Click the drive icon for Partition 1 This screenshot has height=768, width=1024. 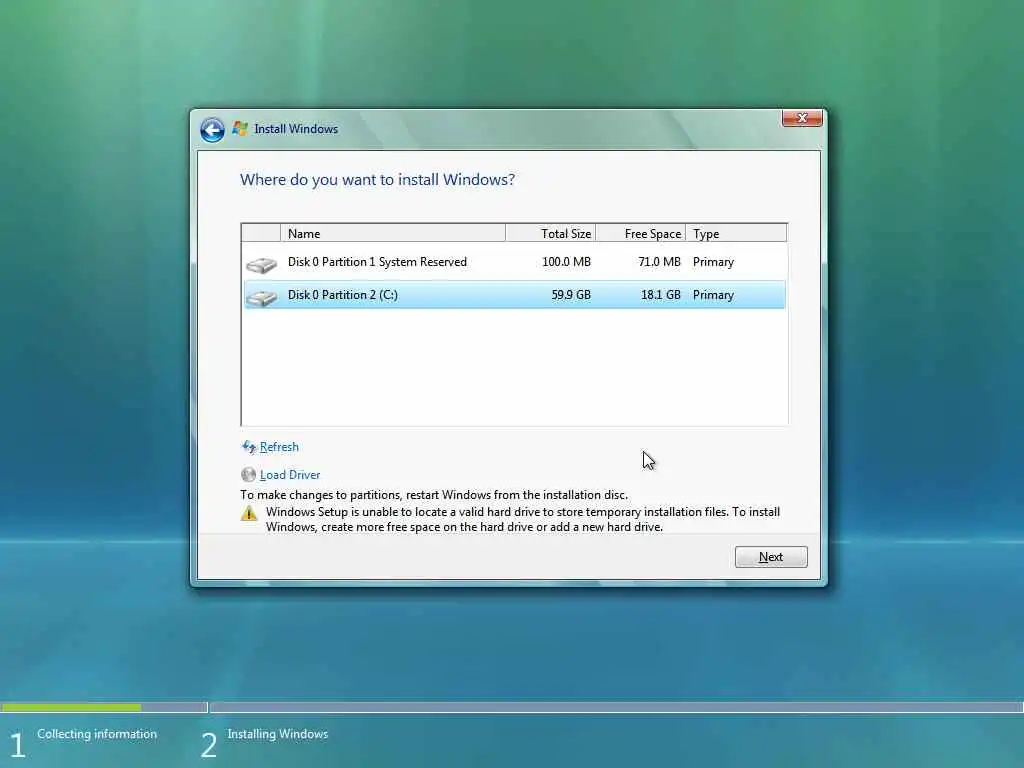pyautogui.click(x=261, y=264)
